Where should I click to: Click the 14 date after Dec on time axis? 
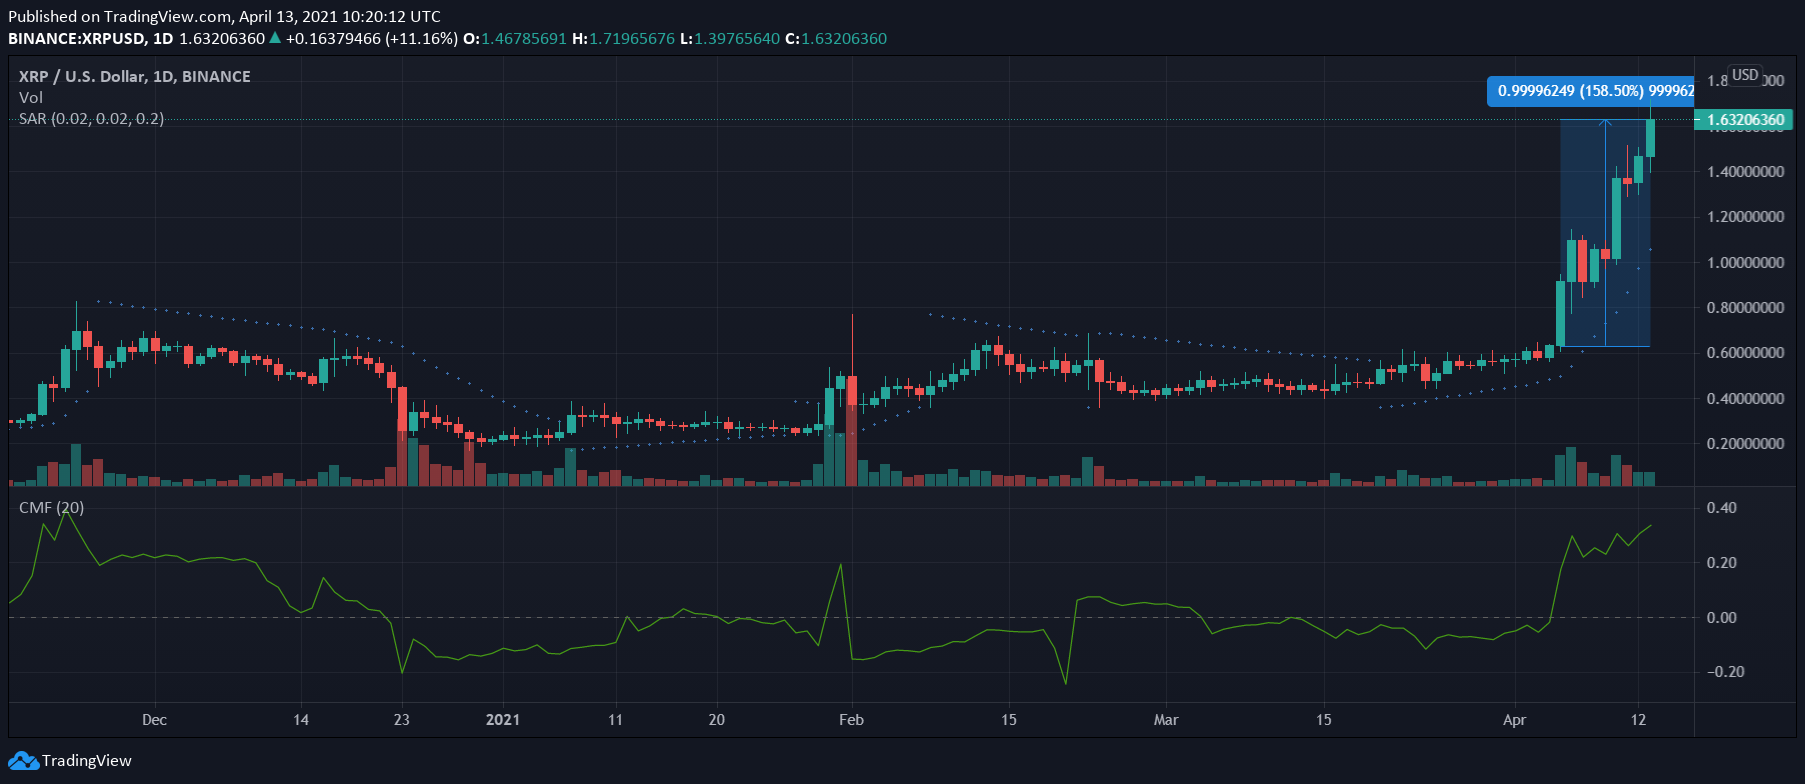(x=301, y=720)
